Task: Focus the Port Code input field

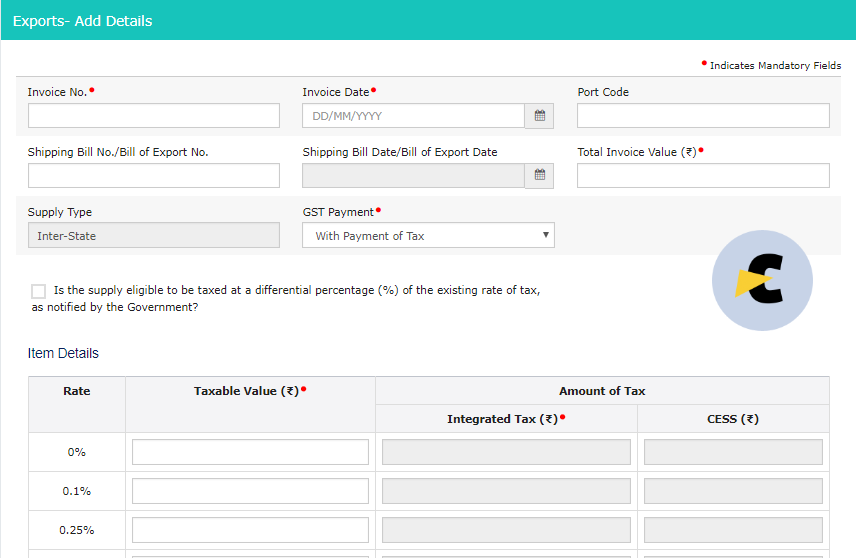Action: pos(703,116)
